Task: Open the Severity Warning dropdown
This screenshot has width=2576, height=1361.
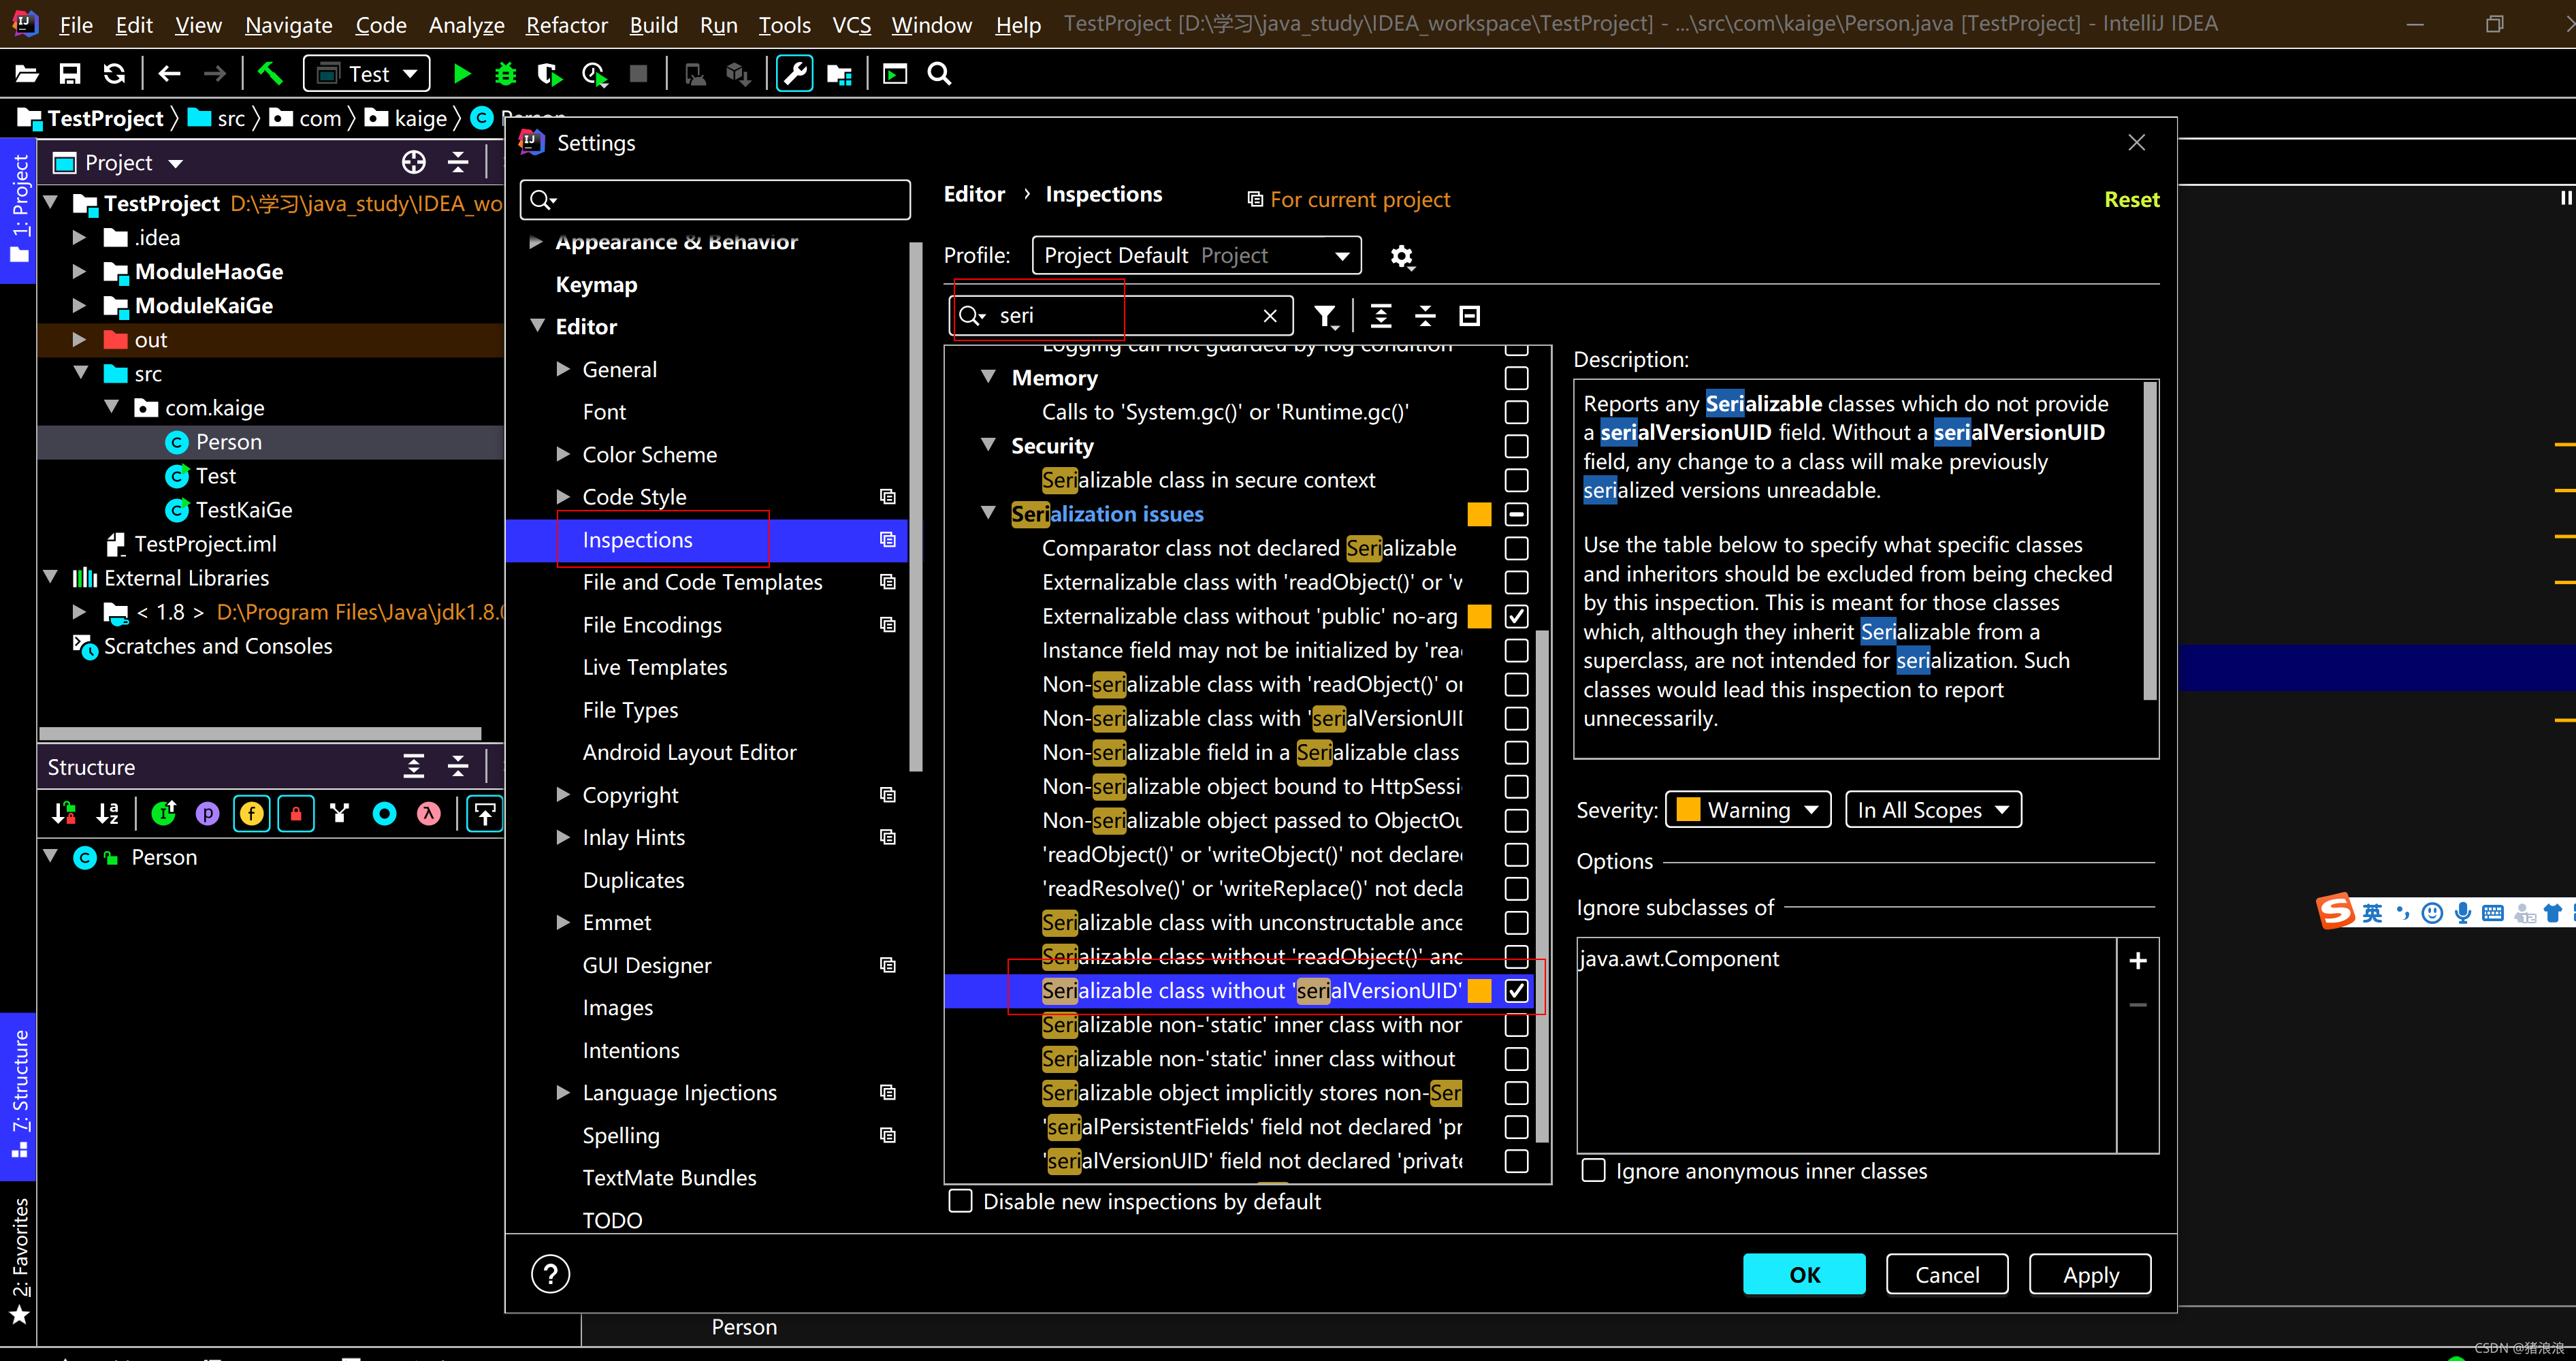Action: (x=1748, y=810)
